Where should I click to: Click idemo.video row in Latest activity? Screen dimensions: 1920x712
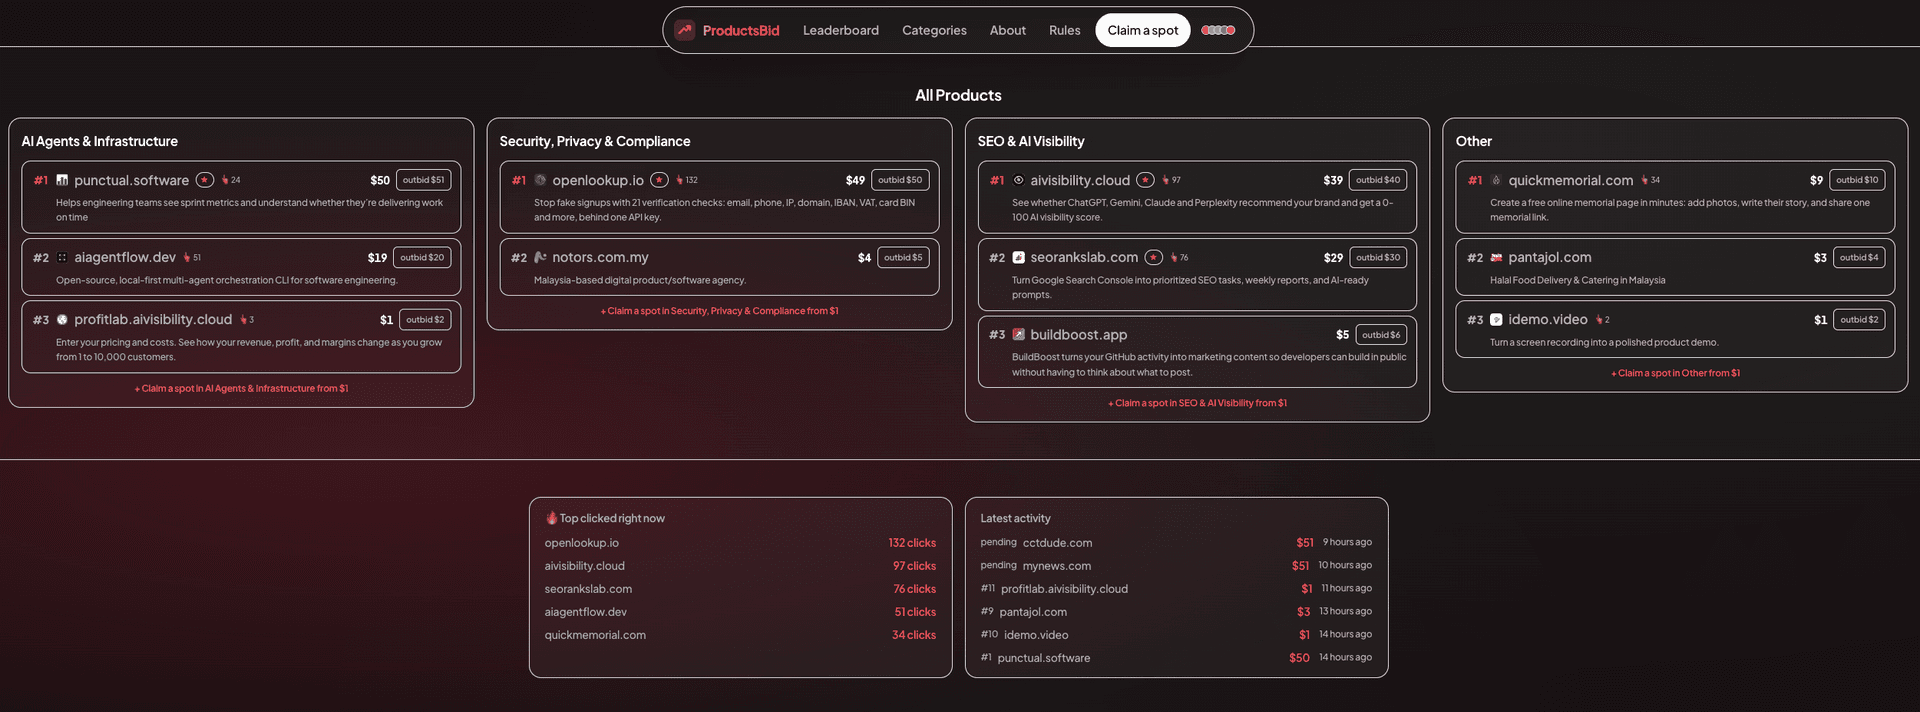[x=1176, y=635]
